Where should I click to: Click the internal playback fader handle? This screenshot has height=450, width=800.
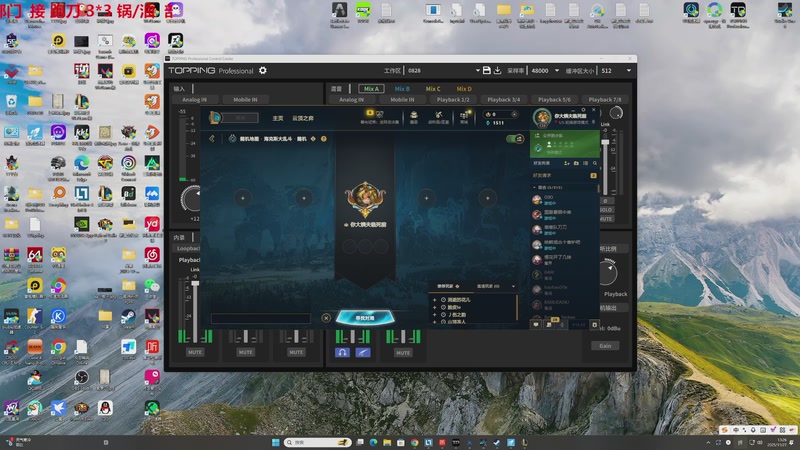(195, 284)
